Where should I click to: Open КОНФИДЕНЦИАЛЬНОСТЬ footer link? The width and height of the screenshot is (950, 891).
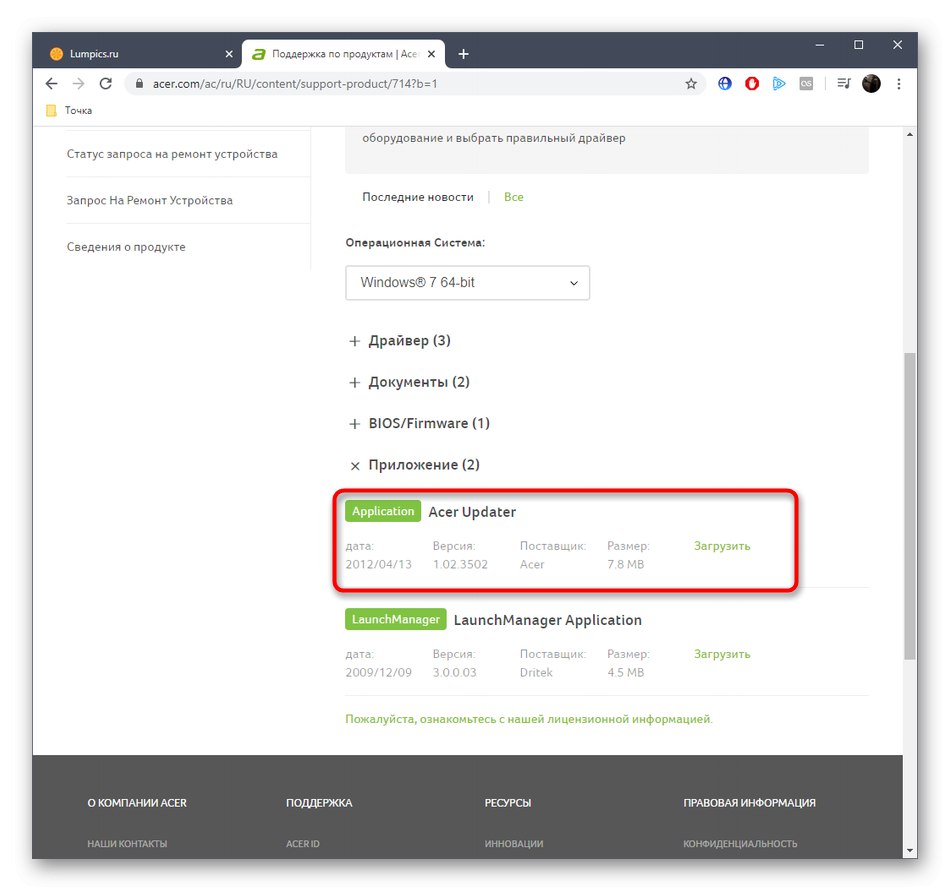click(740, 844)
